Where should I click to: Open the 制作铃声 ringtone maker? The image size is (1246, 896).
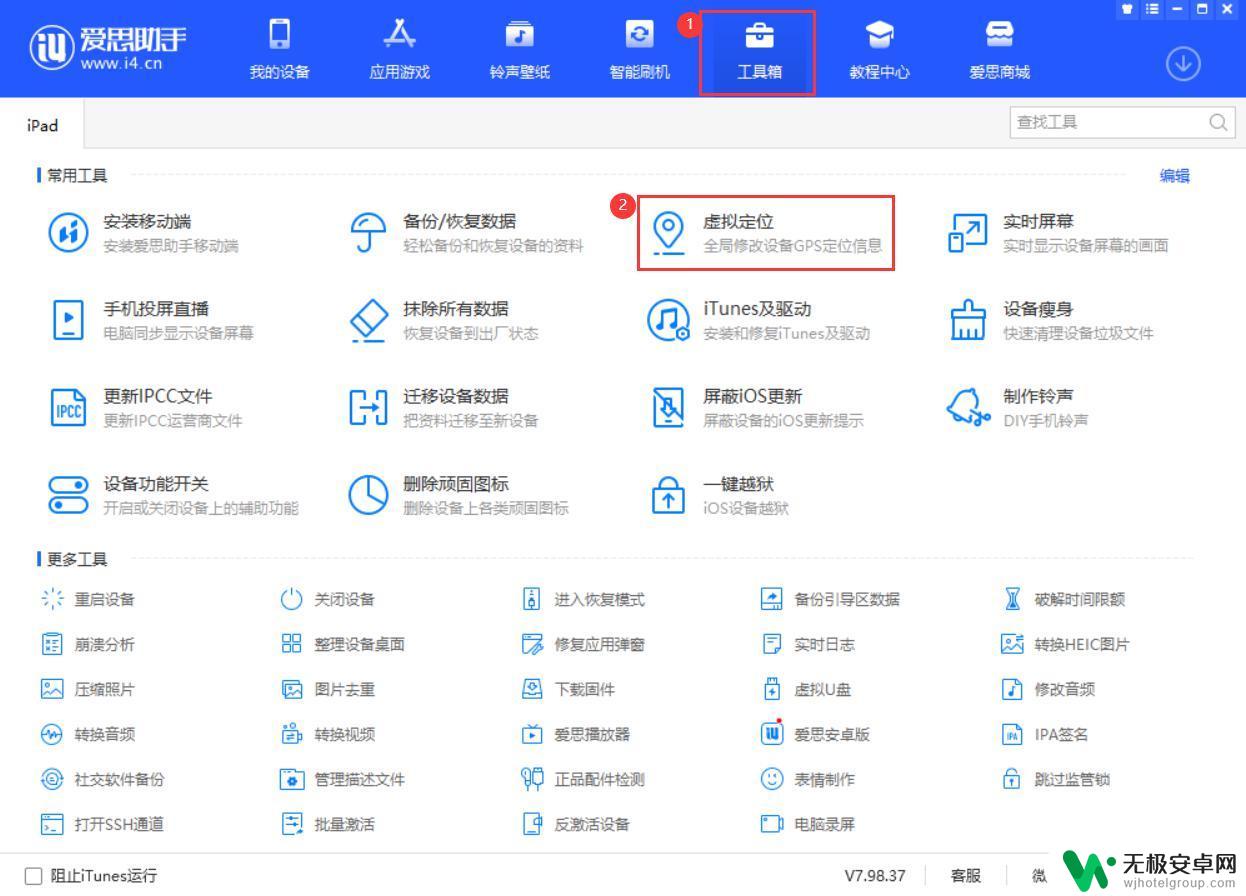1018,407
